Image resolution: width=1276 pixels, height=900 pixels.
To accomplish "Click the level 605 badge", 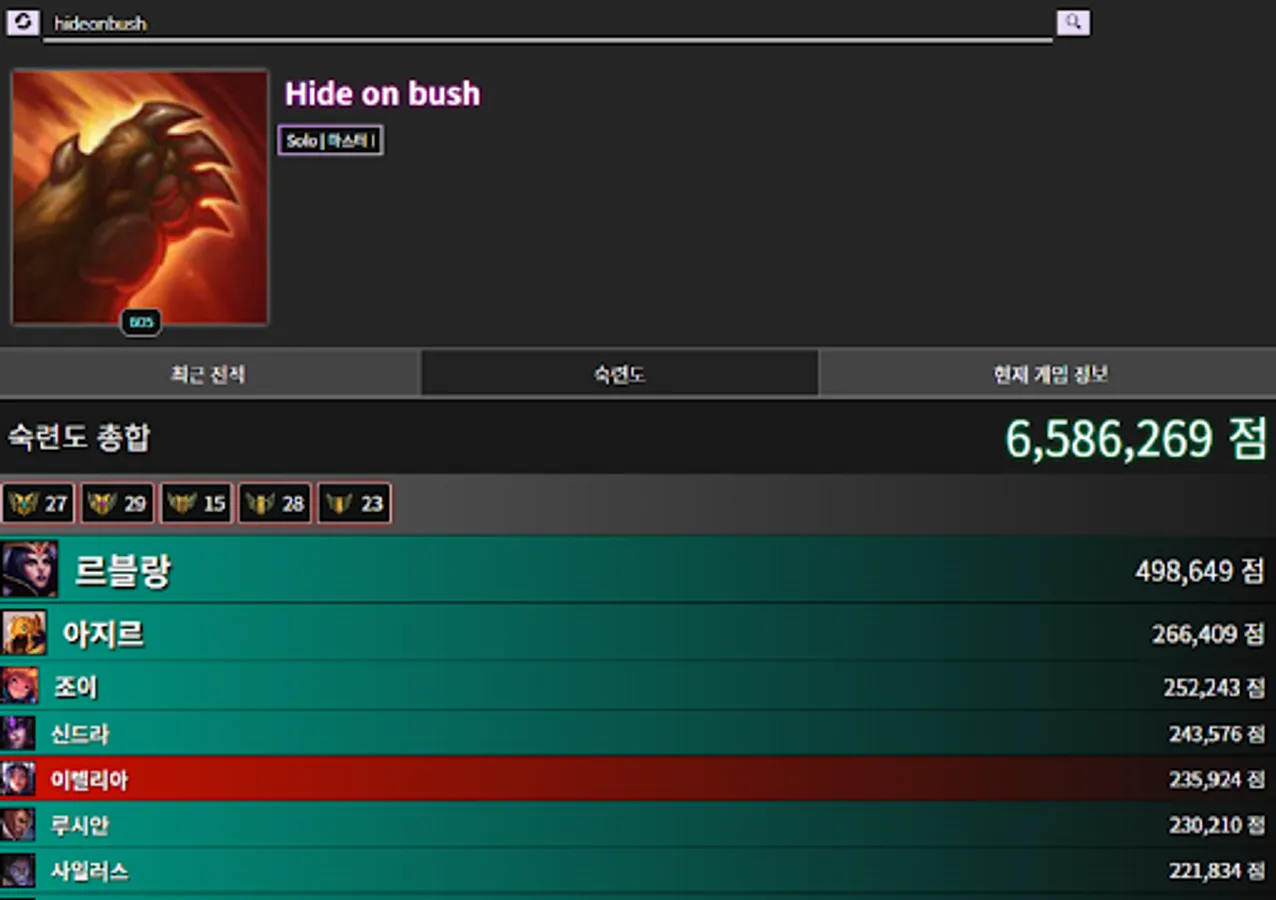I will click(141, 322).
